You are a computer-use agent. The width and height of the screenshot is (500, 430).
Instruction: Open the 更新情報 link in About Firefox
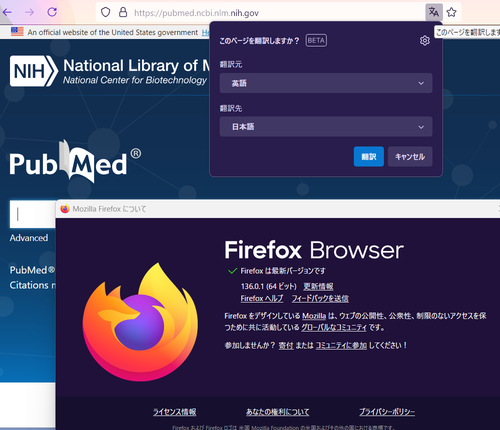[x=318, y=286]
